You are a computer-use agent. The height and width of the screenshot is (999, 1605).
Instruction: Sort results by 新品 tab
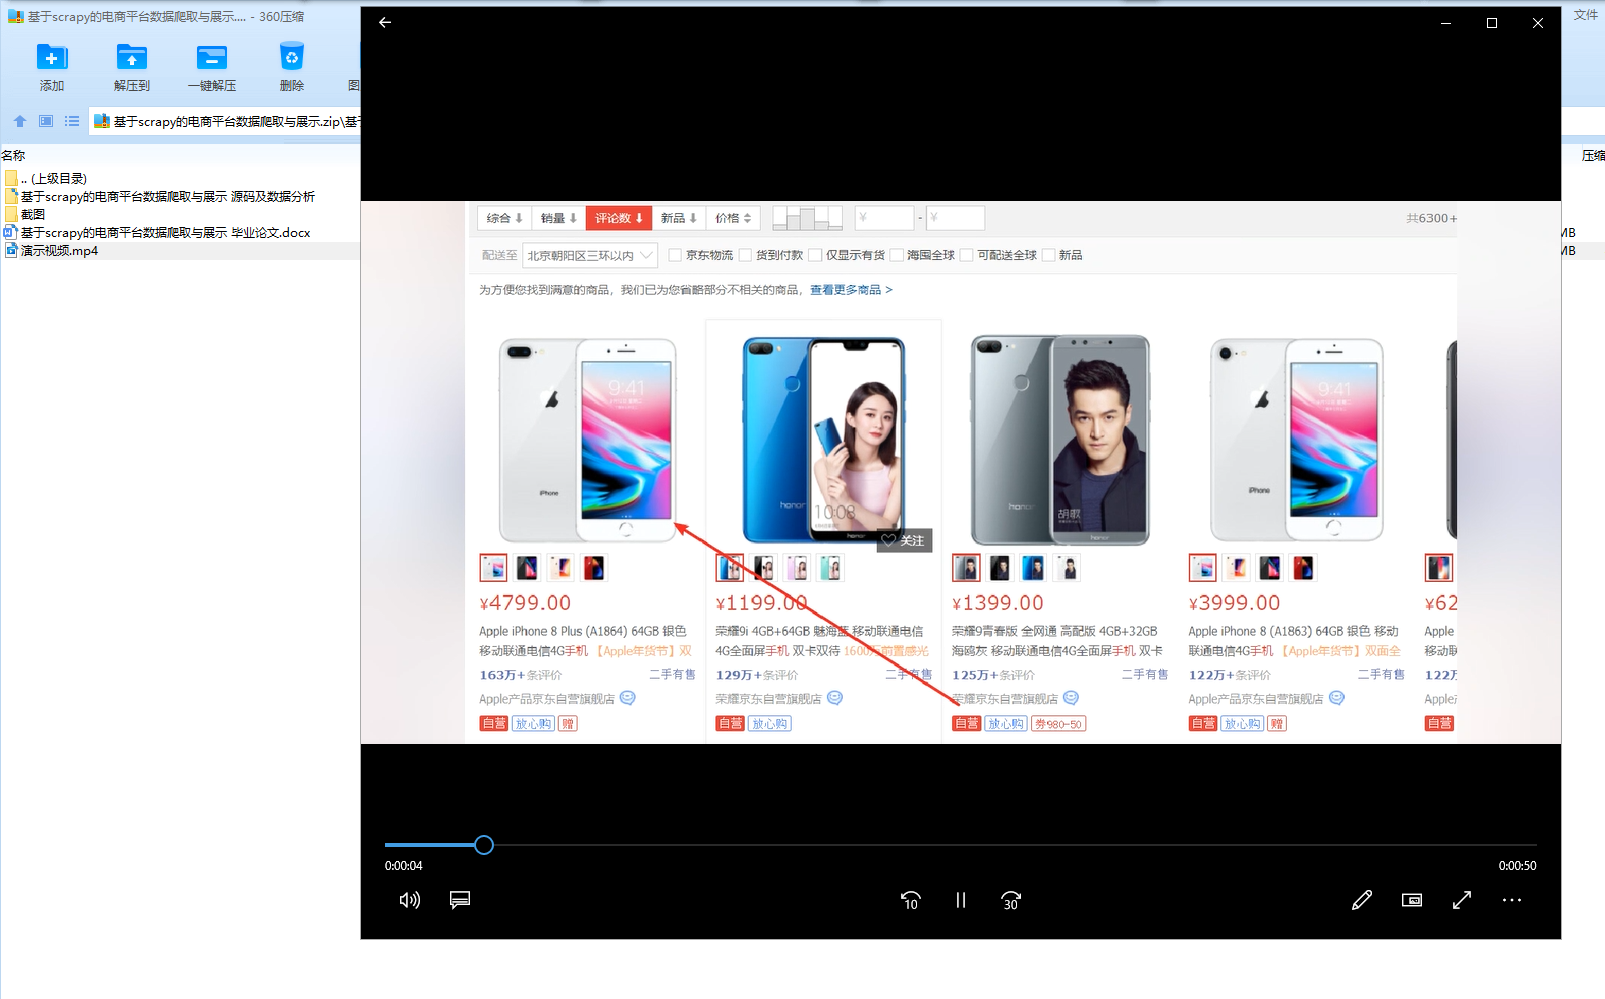679,218
